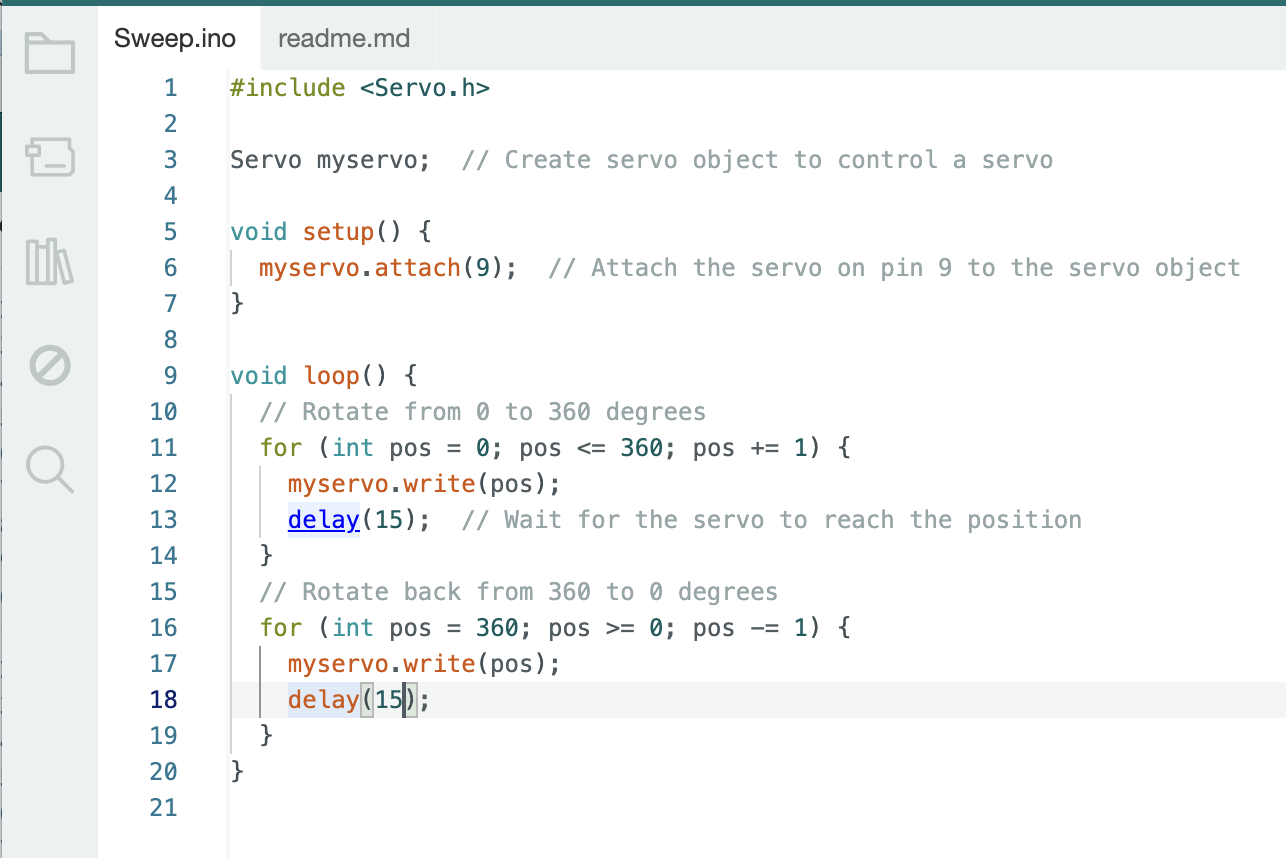Click the closing brace on line 20
Viewport: 1286px width, 858px height.
pos(237,772)
